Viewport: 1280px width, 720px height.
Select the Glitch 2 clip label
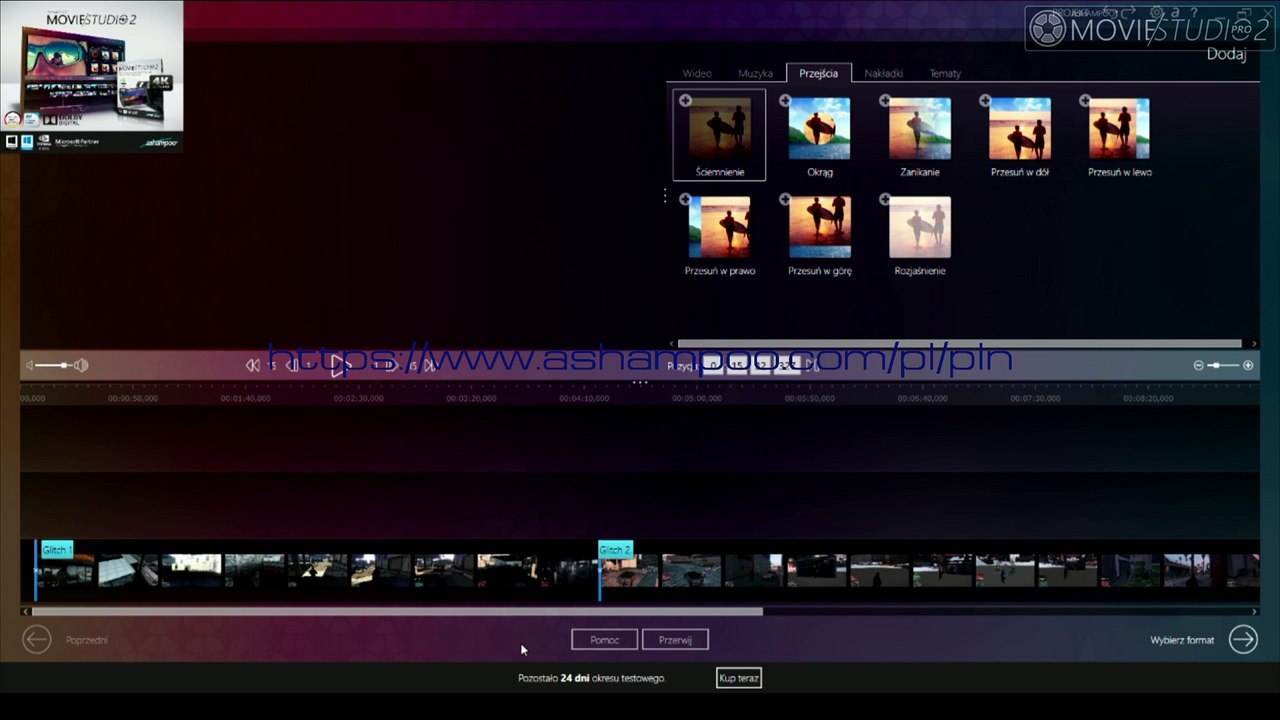point(615,550)
